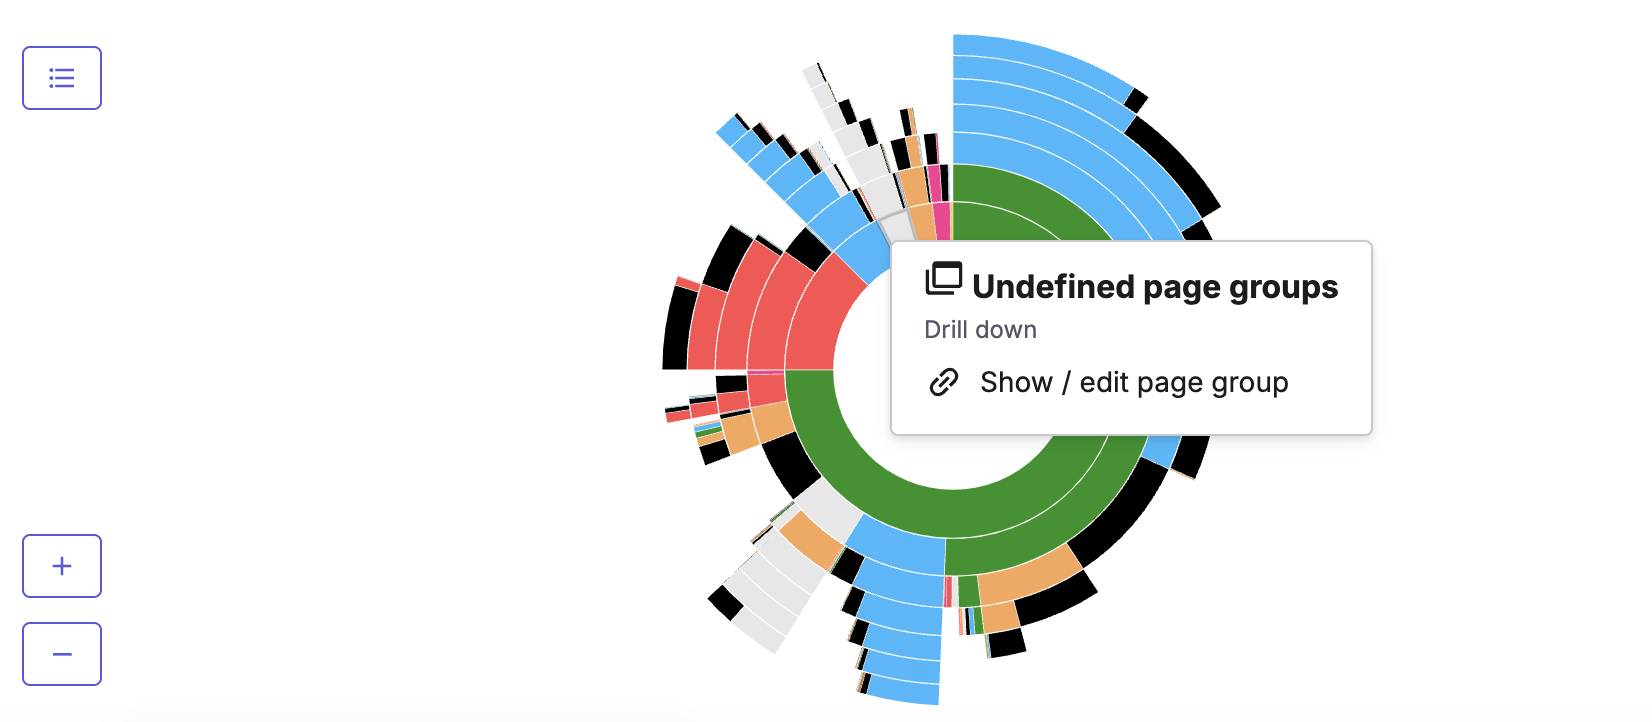Zoom out with the minus button
The width and height of the screenshot is (1652, 722).
pyautogui.click(x=62, y=654)
